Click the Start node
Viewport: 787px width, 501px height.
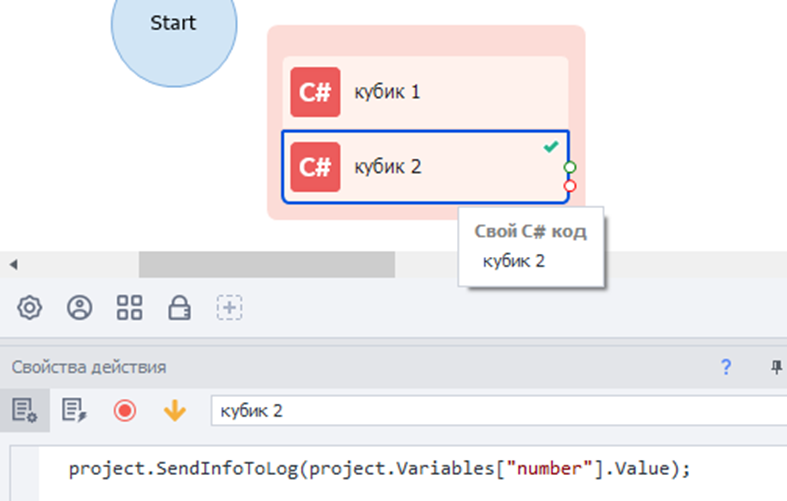click(x=173, y=24)
